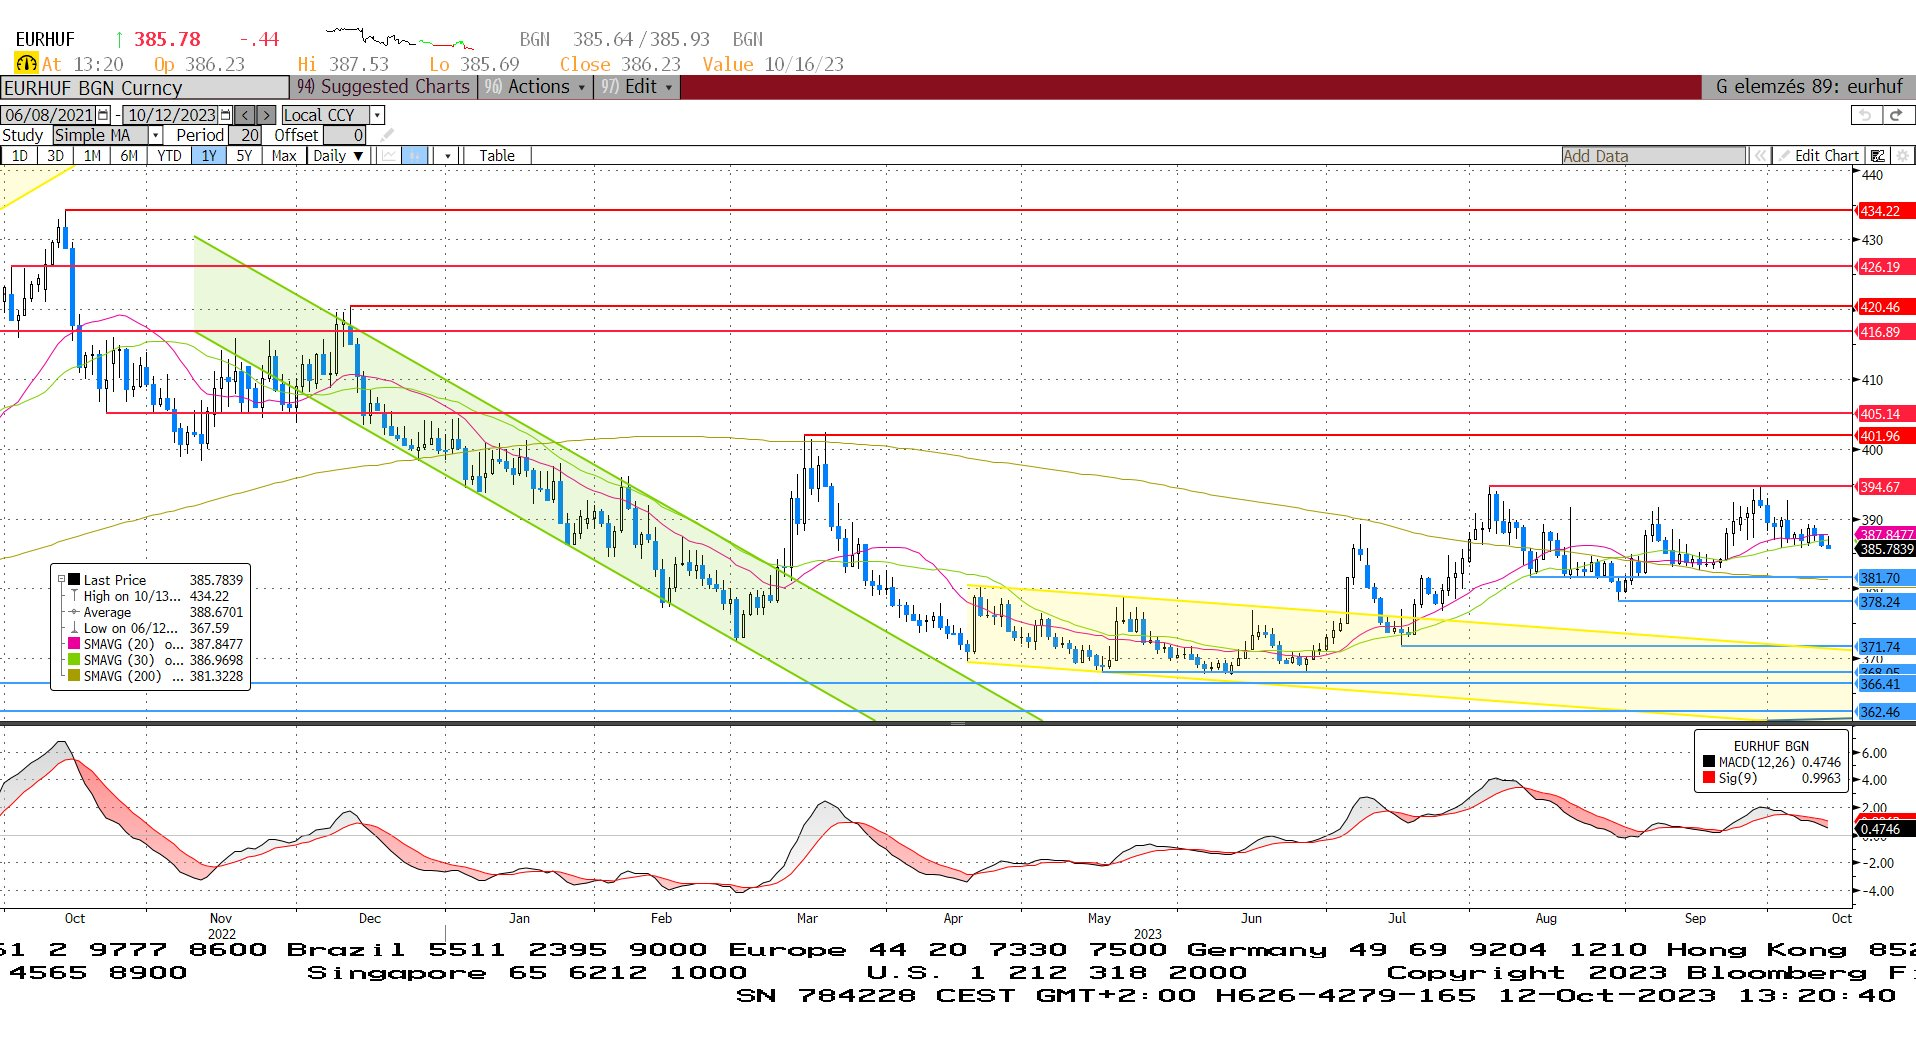Select 381.70 support level label
1916x1051 pixels.
point(1885,578)
